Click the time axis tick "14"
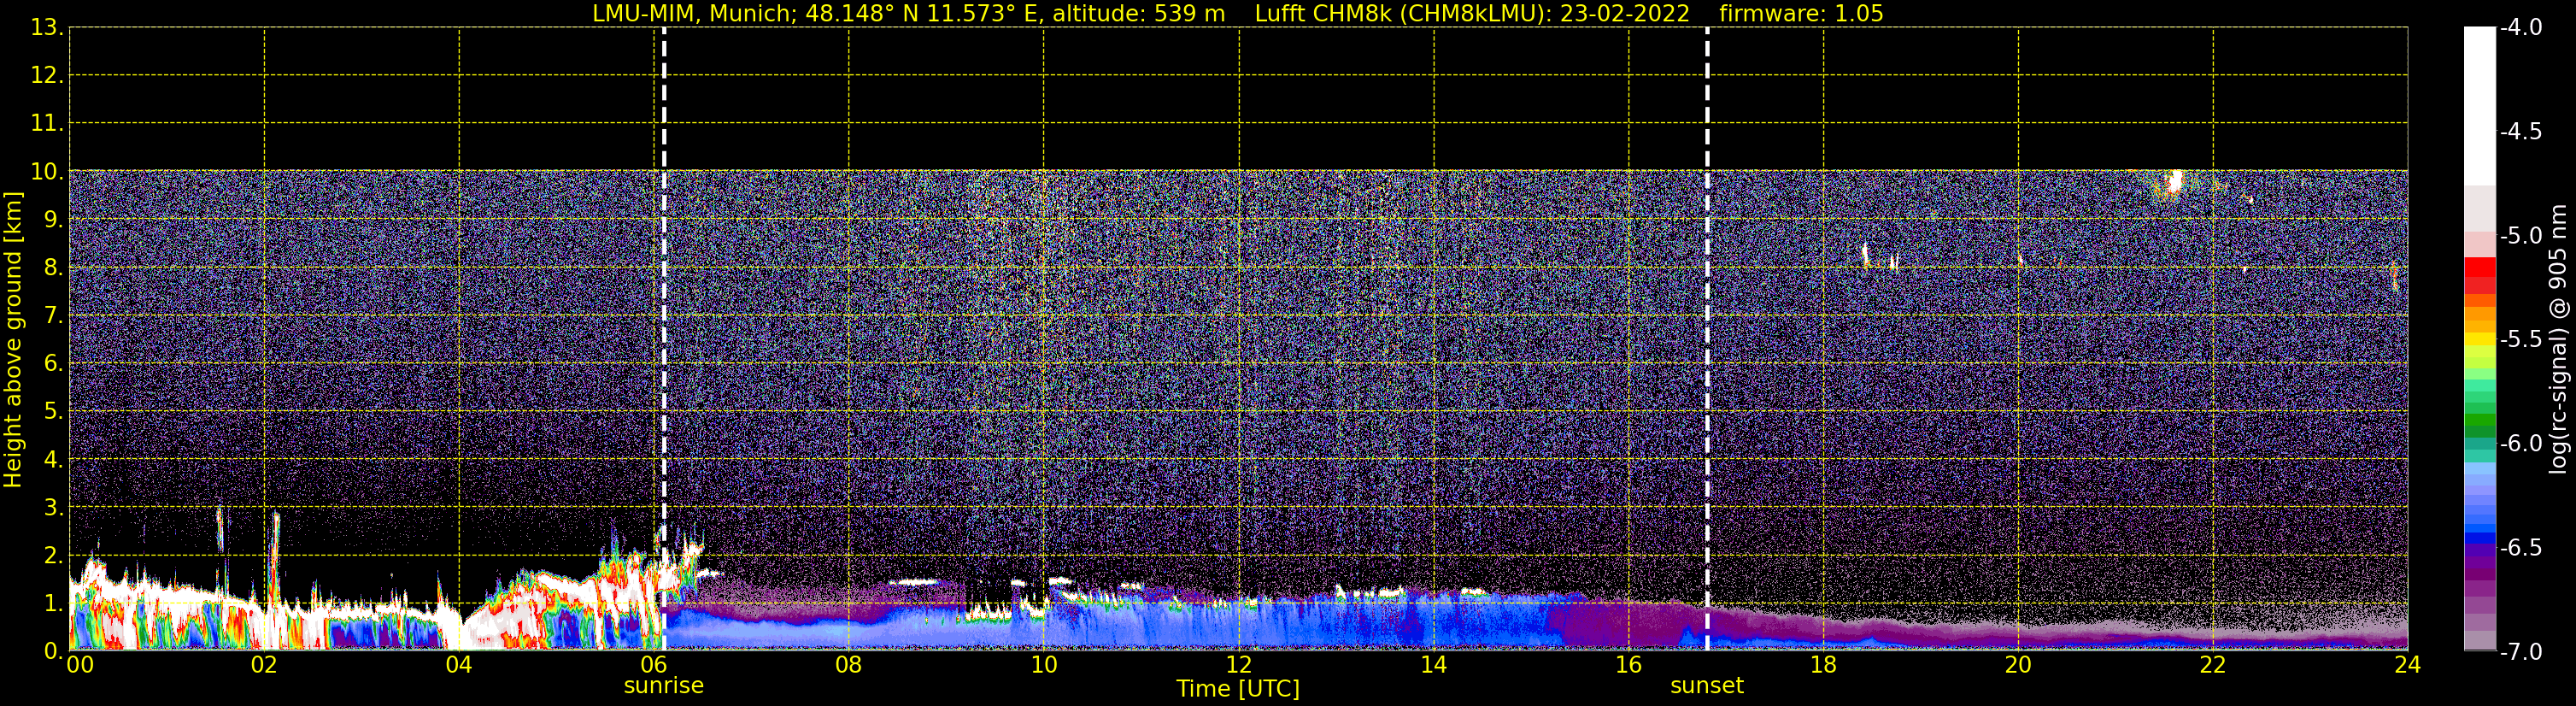Viewport: 2576px width, 706px height. pyautogui.click(x=1434, y=665)
